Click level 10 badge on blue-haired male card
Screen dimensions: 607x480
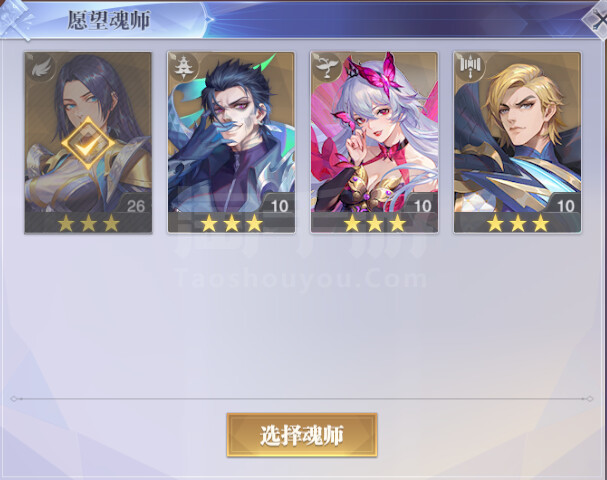coord(279,206)
